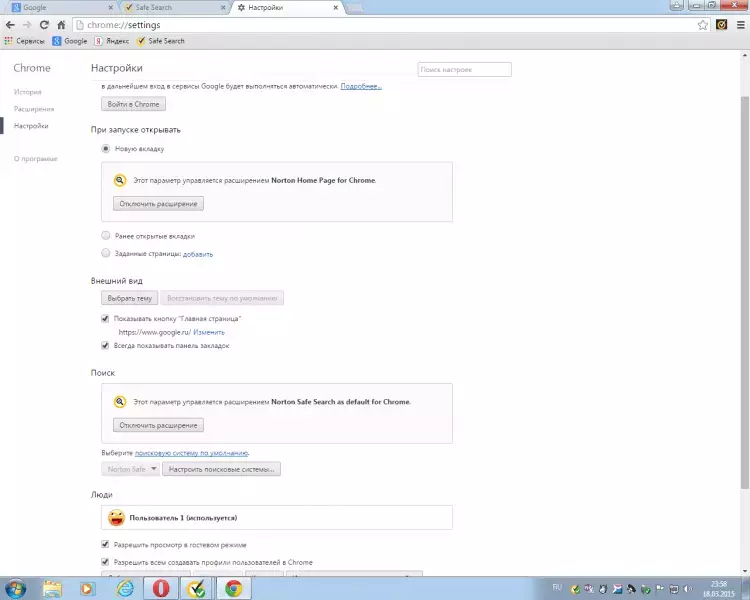Close the Google tab
750x600 pixels.
pyautogui.click(x=110, y=8)
